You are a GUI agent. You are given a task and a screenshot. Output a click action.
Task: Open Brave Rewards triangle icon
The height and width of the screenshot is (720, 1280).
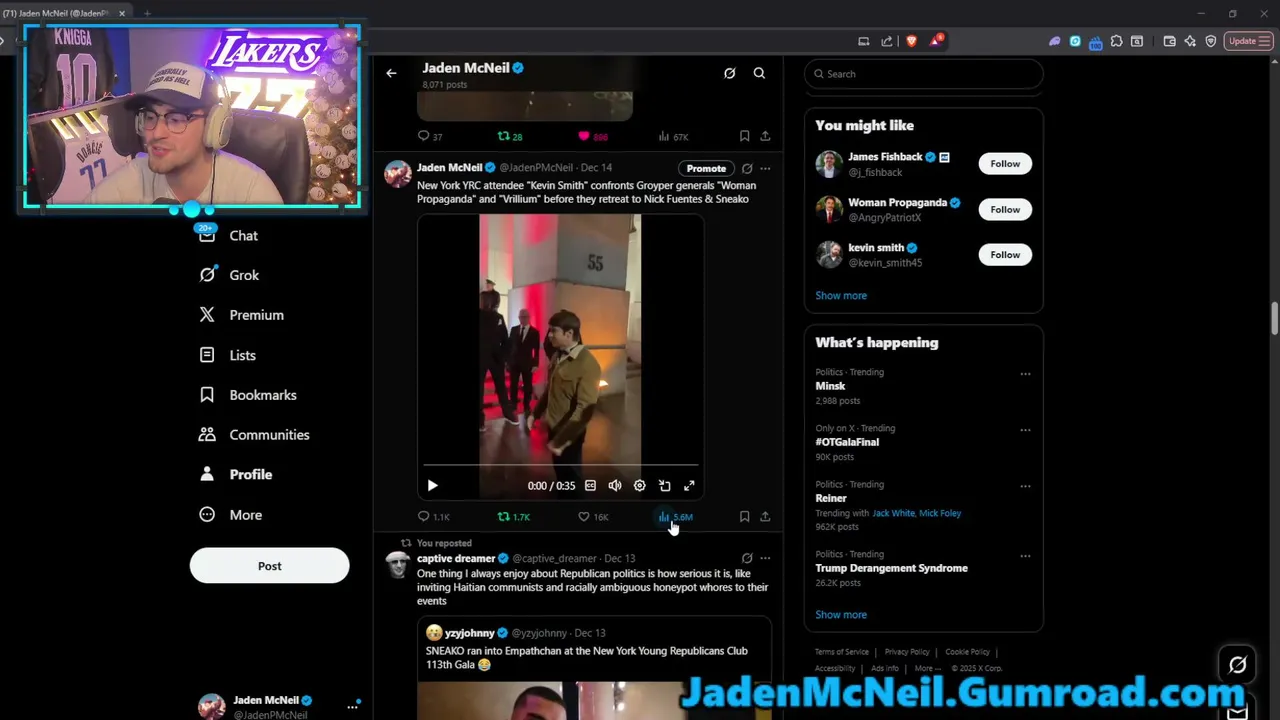coord(935,41)
